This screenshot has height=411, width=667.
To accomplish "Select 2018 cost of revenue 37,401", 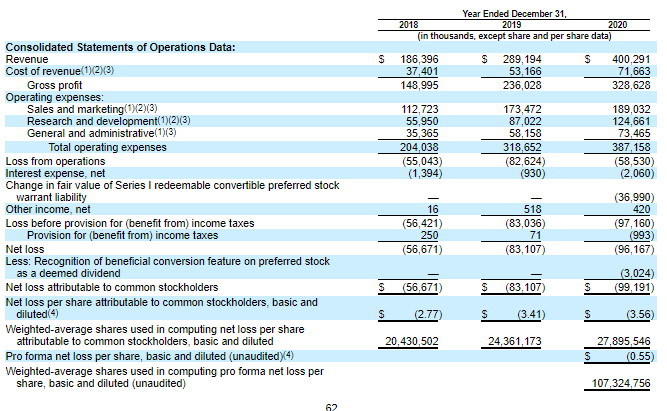I will [422, 71].
